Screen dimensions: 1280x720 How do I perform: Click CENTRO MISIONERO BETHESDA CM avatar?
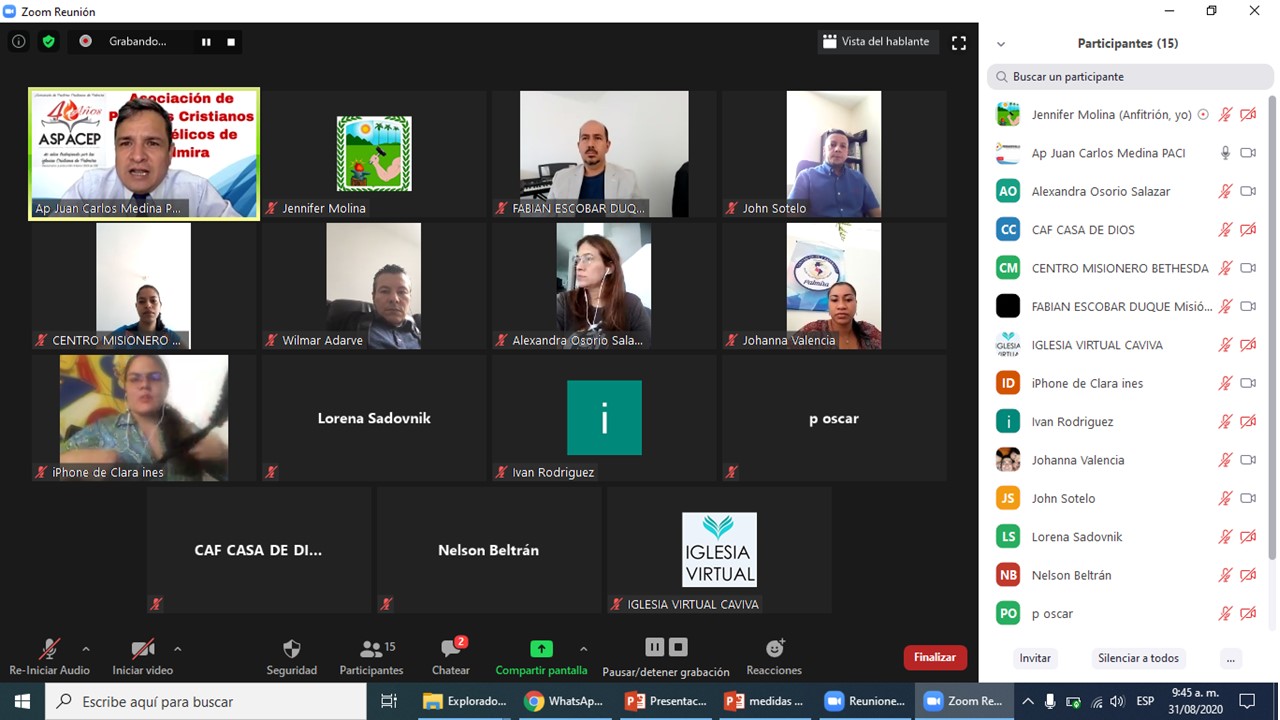click(x=1008, y=268)
